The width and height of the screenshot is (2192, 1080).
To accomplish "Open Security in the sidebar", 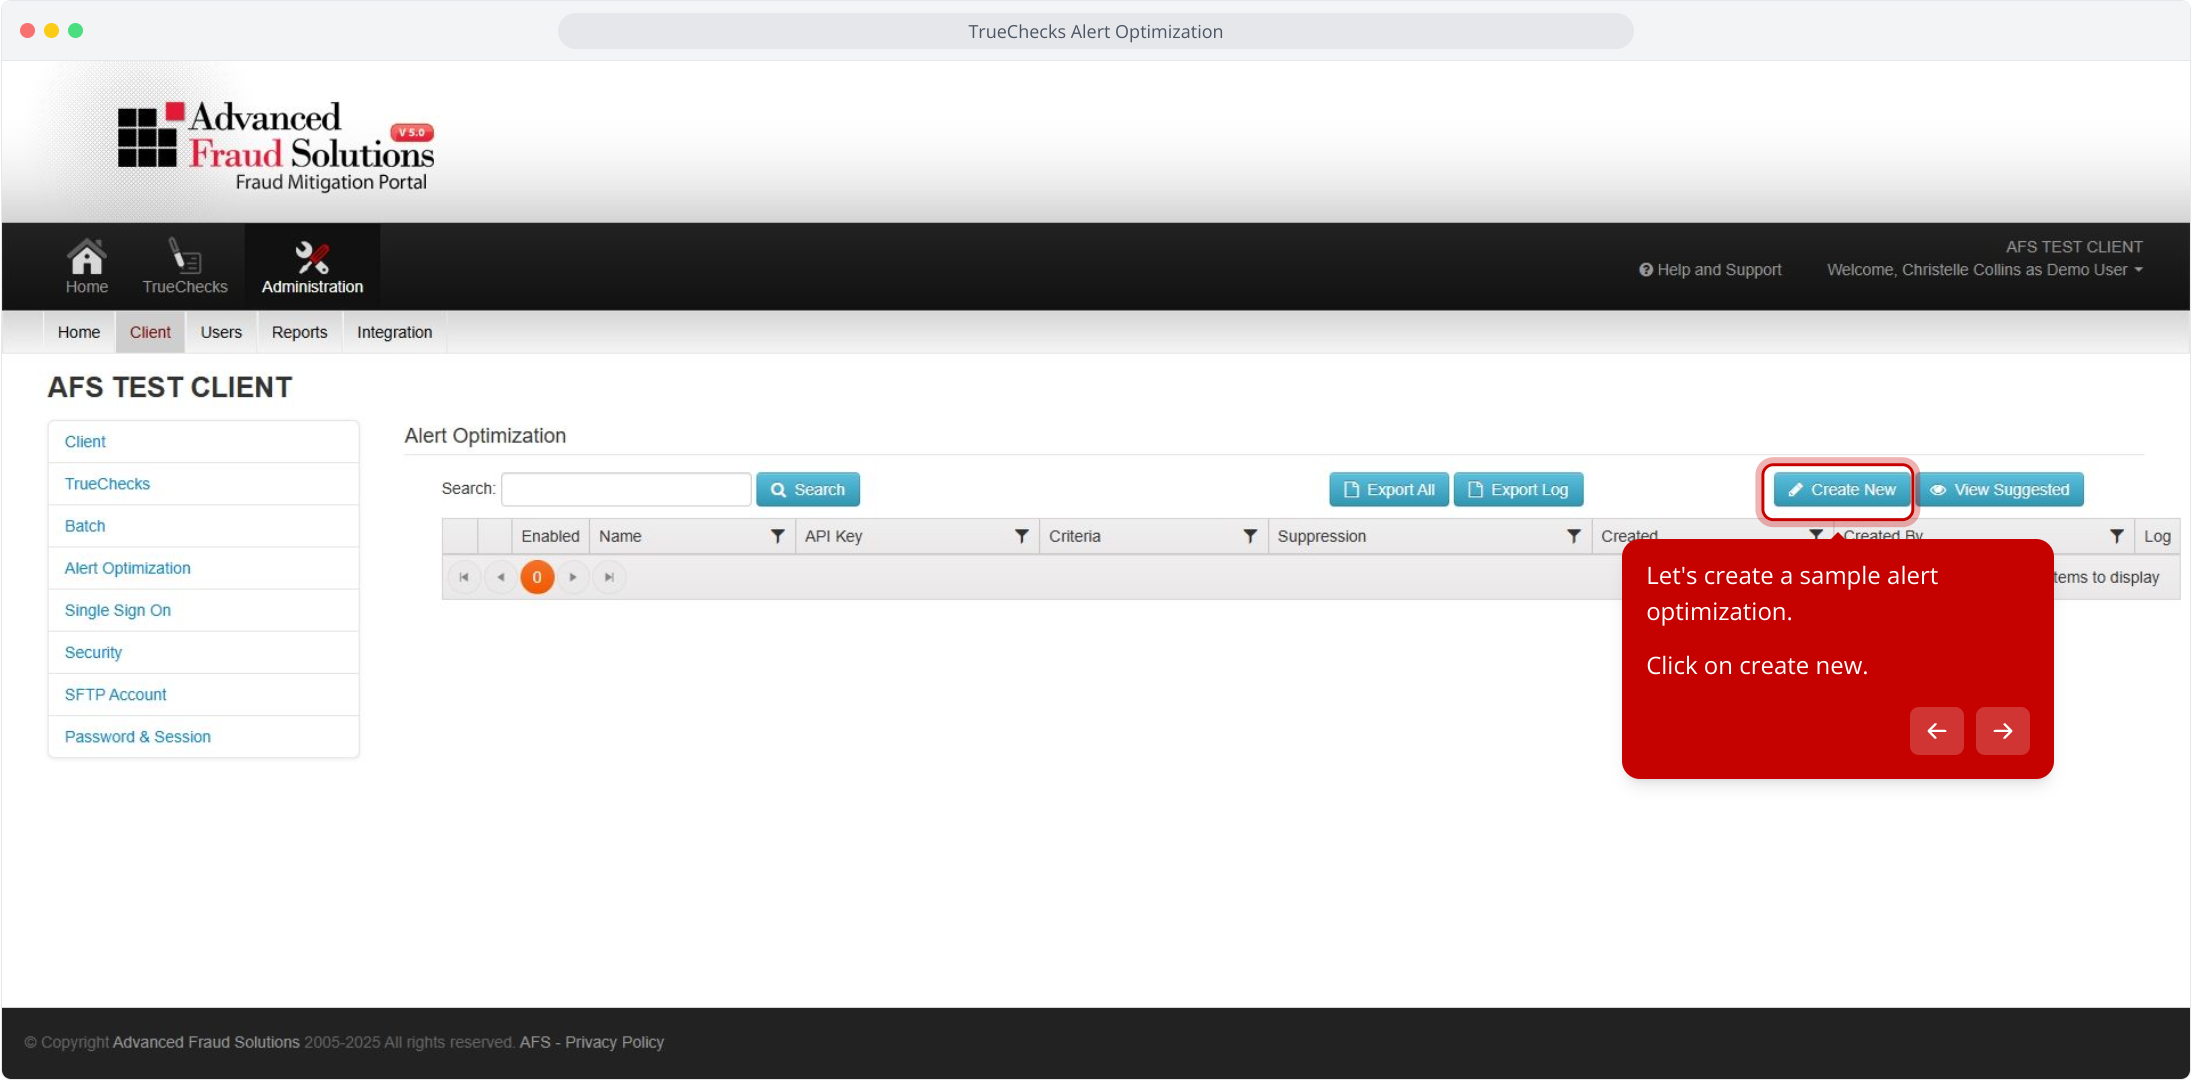I will click(x=203, y=652).
